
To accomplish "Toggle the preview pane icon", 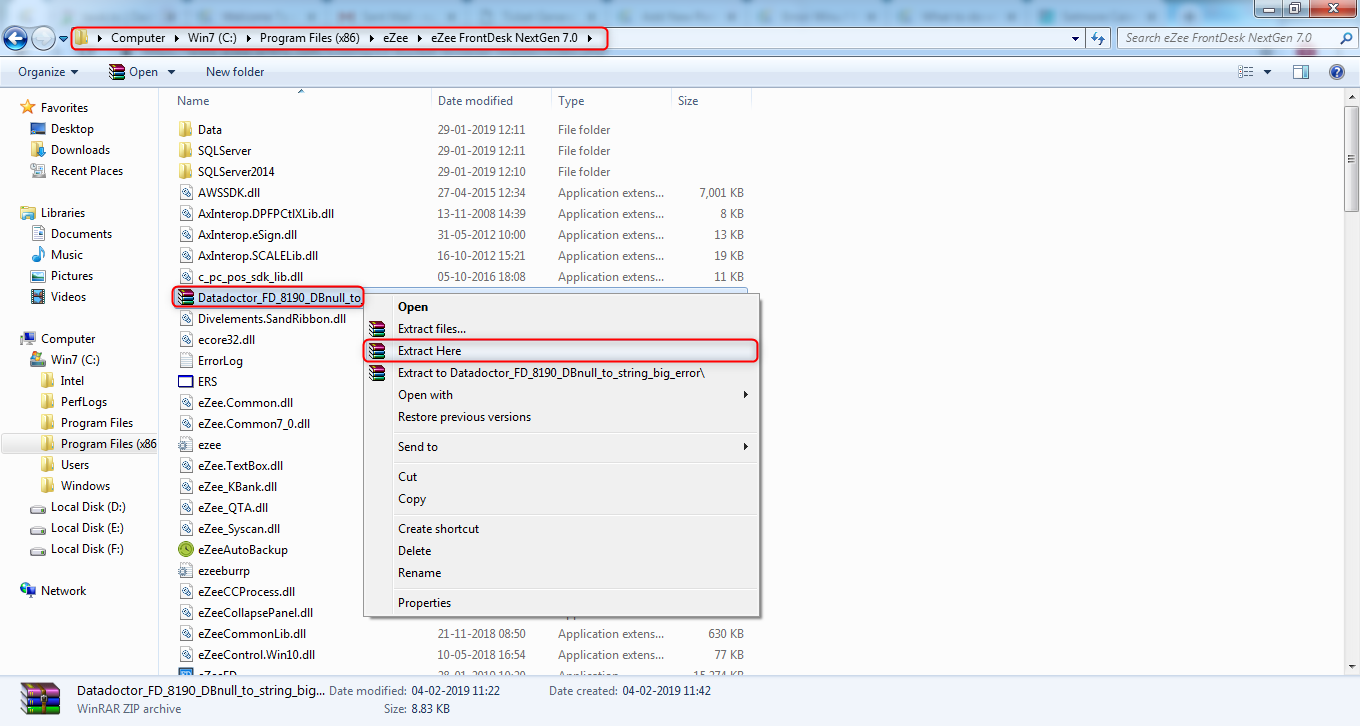I will 1301,72.
